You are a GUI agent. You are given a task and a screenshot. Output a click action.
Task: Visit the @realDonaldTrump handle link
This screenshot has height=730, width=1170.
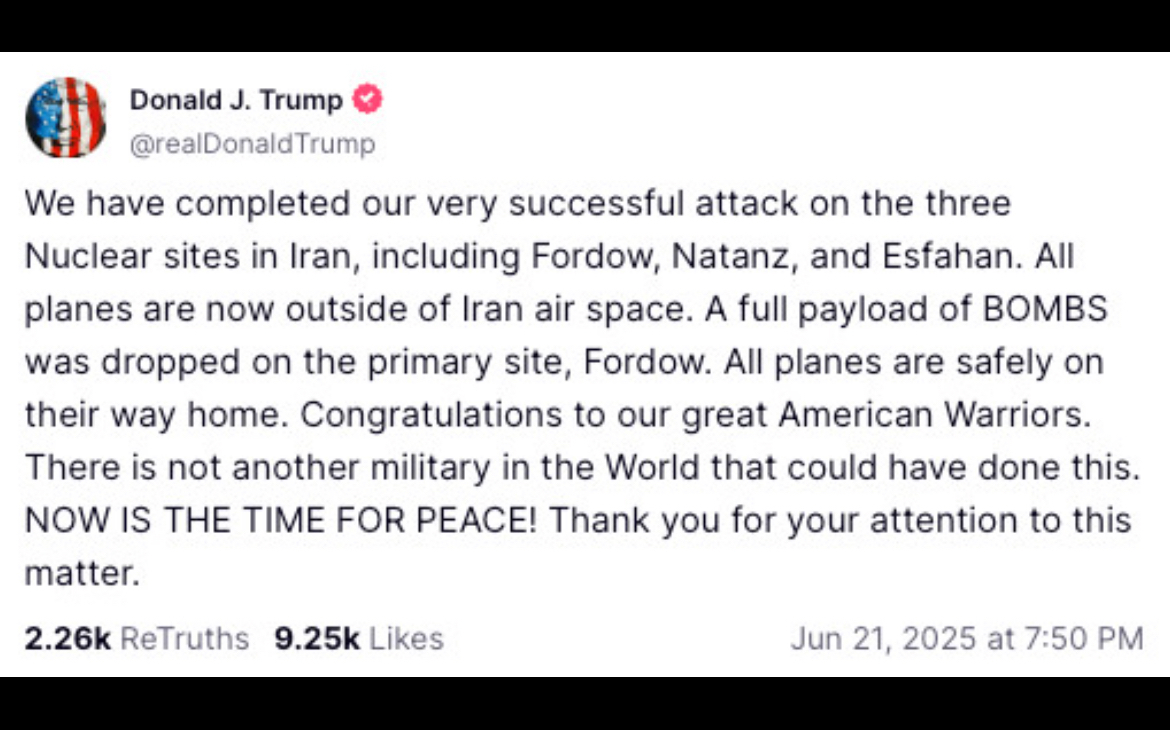pyautogui.click(x=252, y=143)
